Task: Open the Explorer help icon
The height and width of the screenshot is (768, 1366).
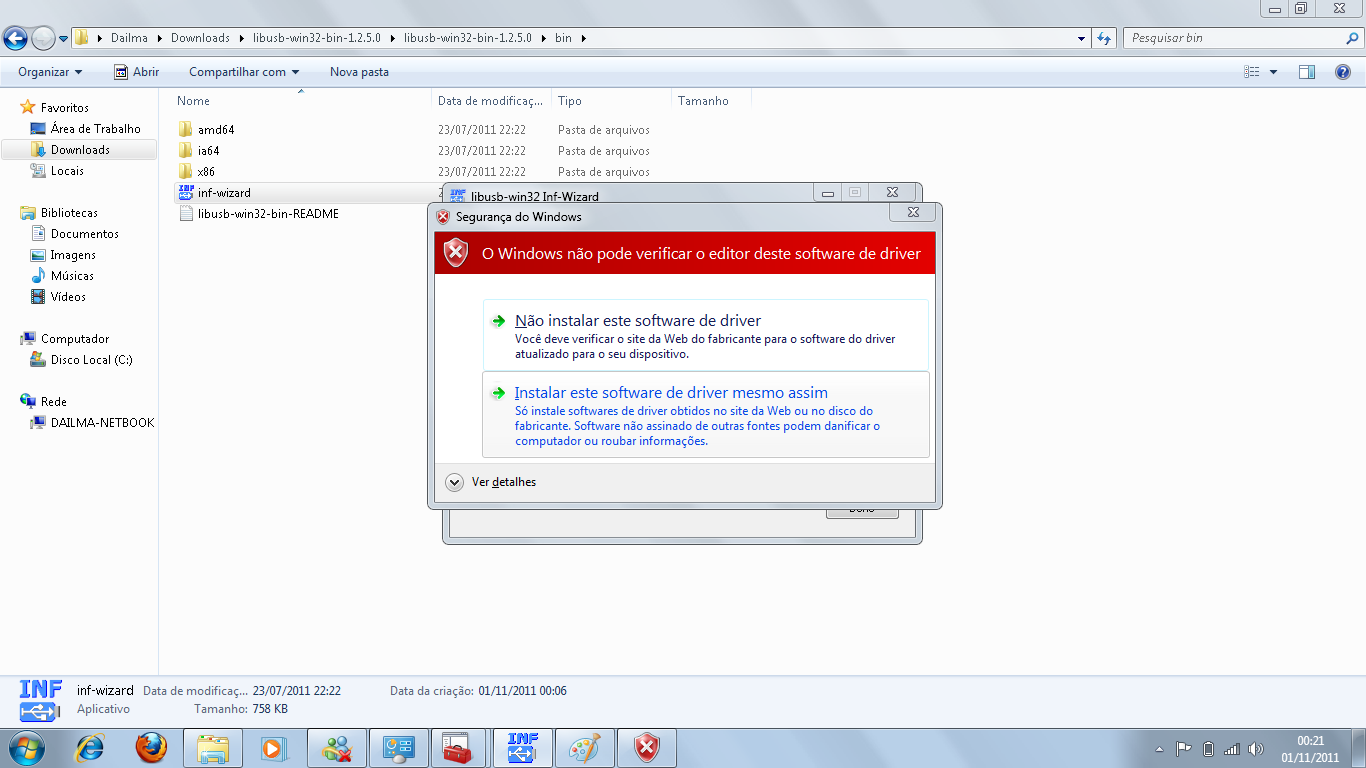Action: (x=1343, y=72)
